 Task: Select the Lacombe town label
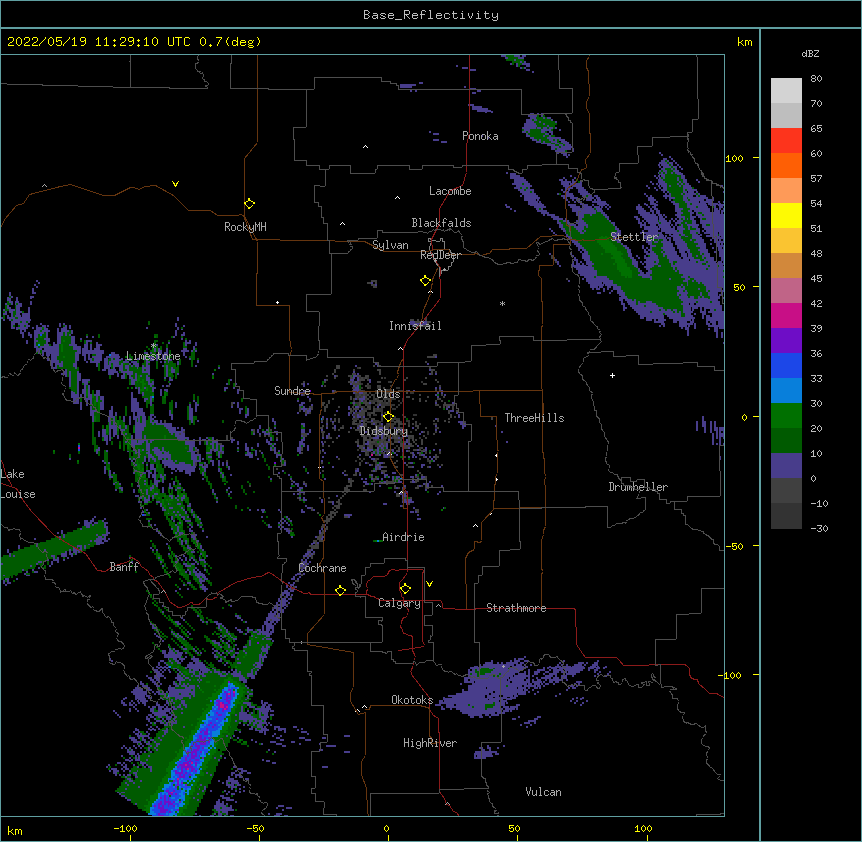click(450, 191)
